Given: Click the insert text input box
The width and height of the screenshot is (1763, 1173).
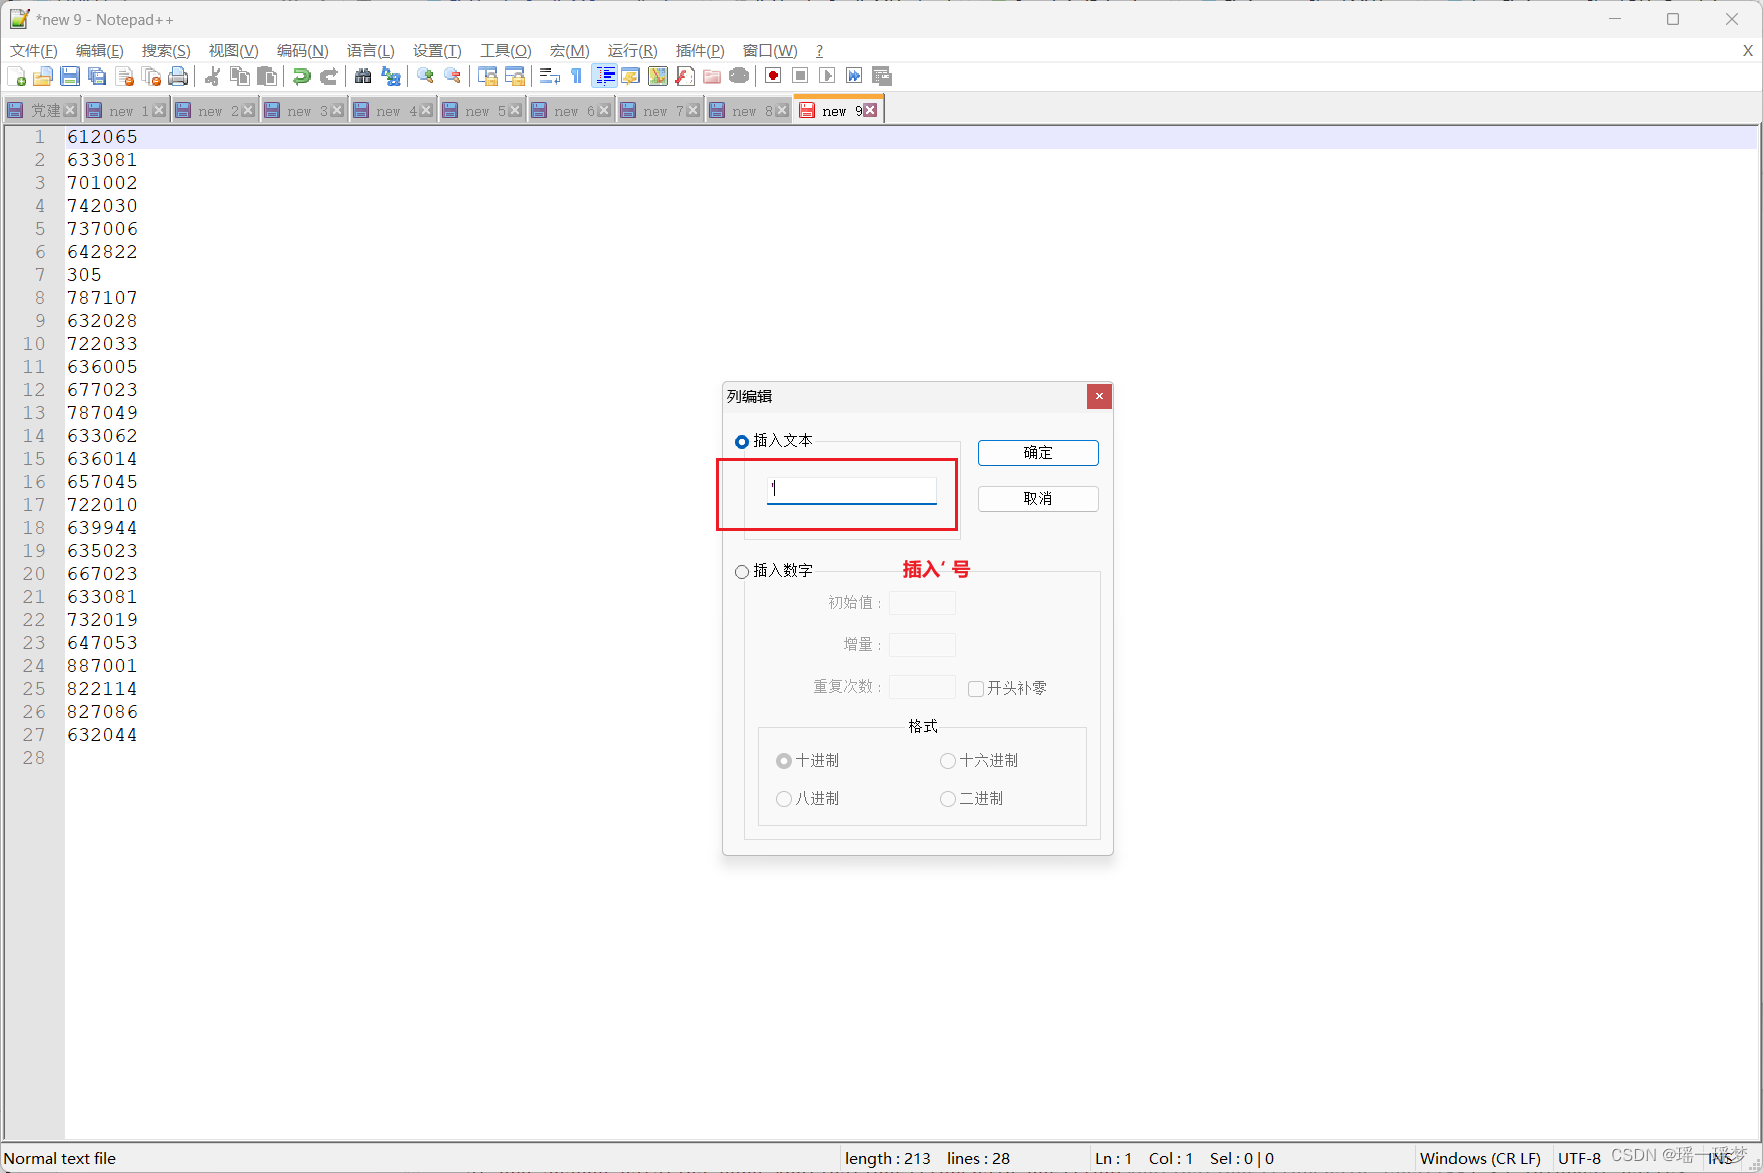Looking at the screenshot, I should [x=850, y=489].
